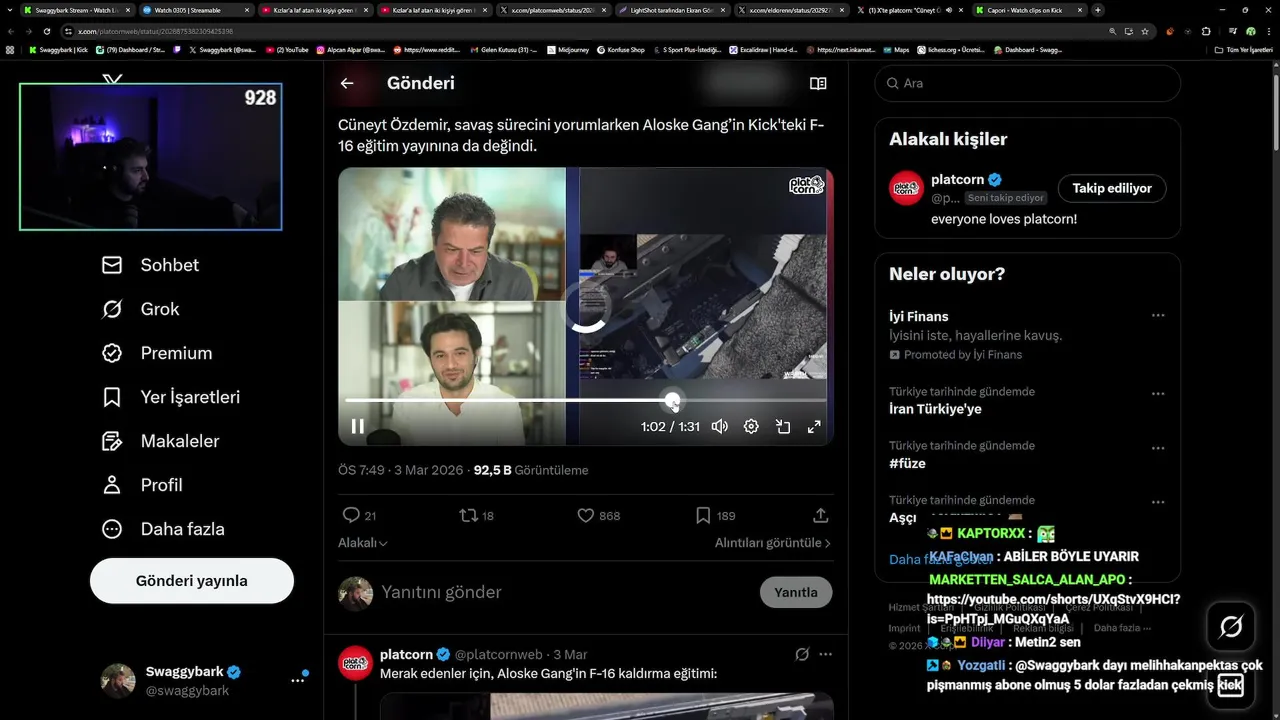Open a new browser tab
This screenshot has height=720, width=1280.
pos(1098,10)
